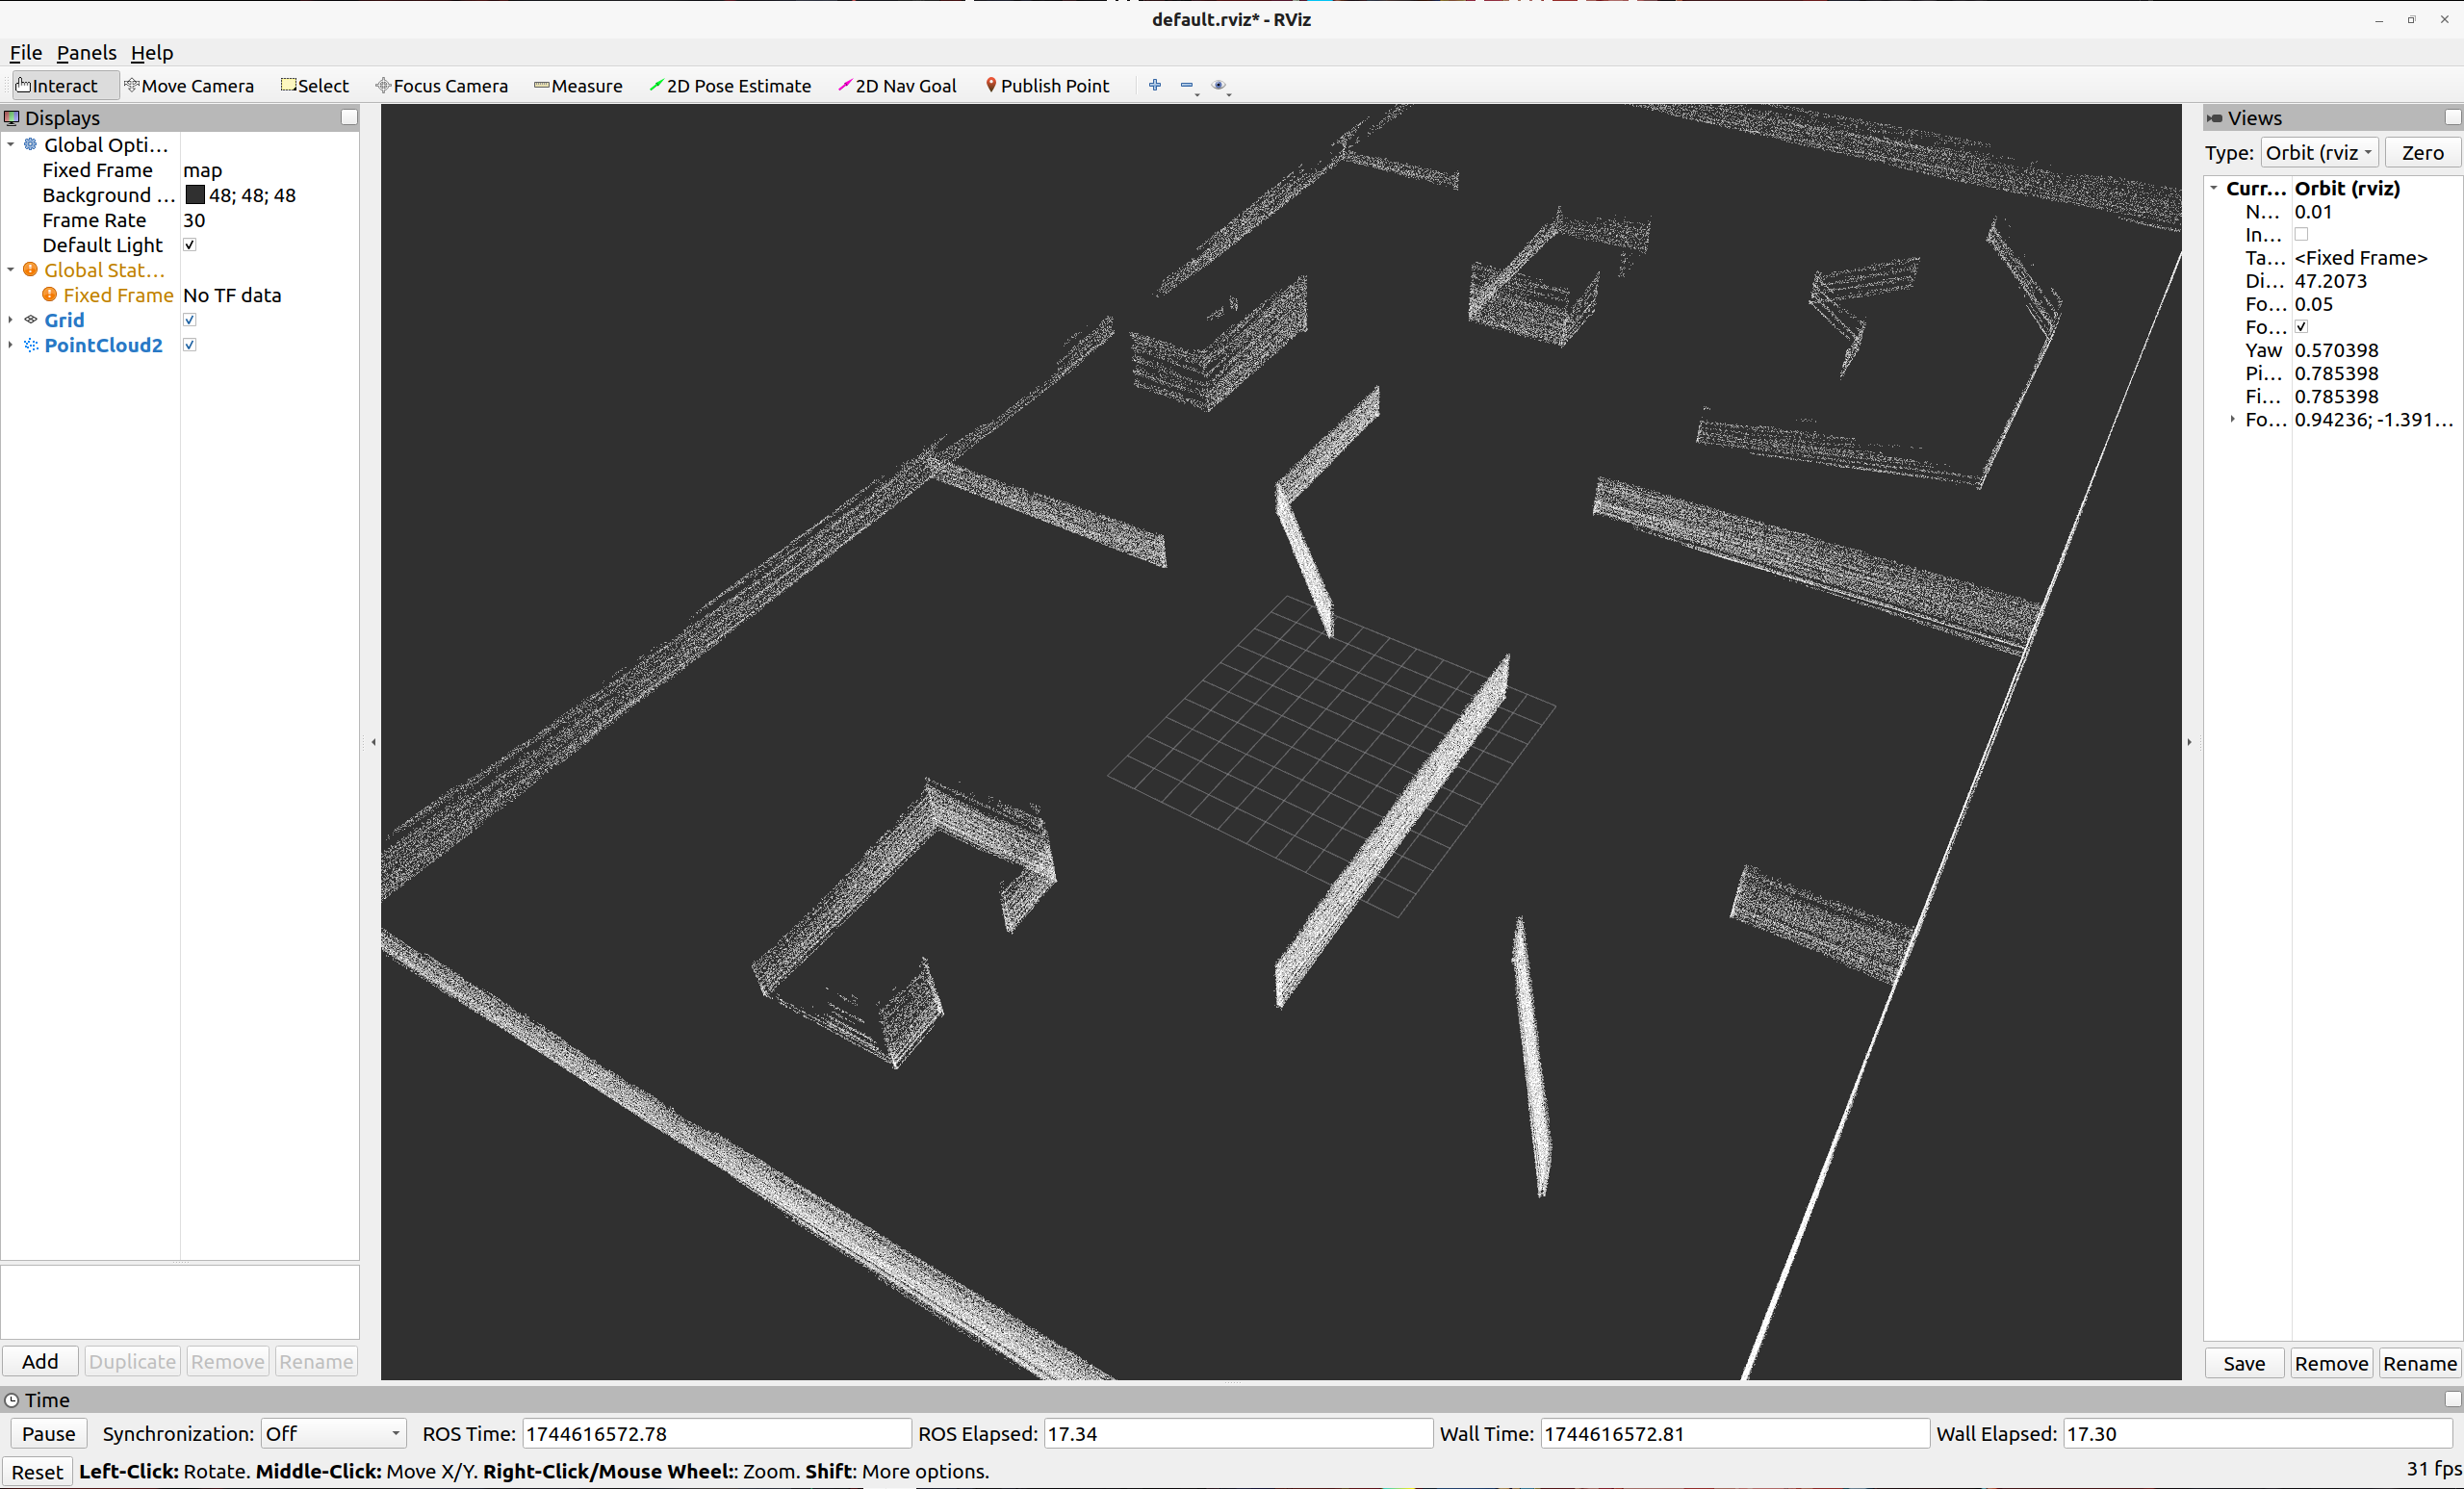Pick the 2D Nav Goal tool
The width and height of the screenshot is (2464, 1489).
click(x=897, y=86)
